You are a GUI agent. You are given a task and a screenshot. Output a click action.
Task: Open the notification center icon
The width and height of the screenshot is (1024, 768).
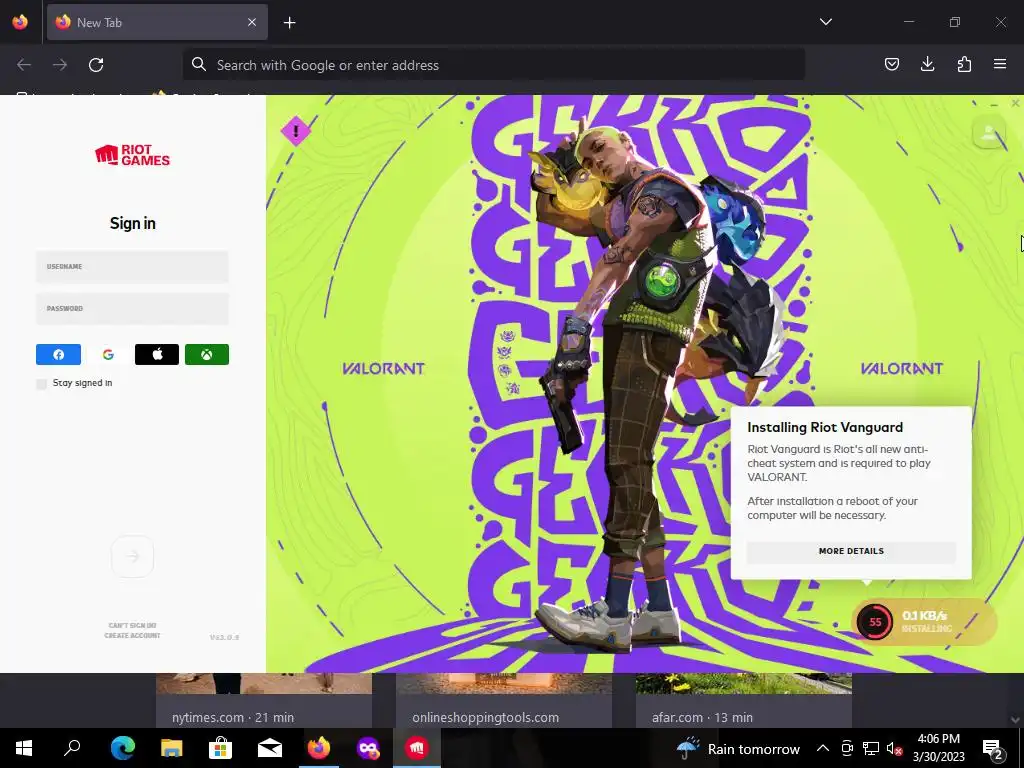(993, 749)
